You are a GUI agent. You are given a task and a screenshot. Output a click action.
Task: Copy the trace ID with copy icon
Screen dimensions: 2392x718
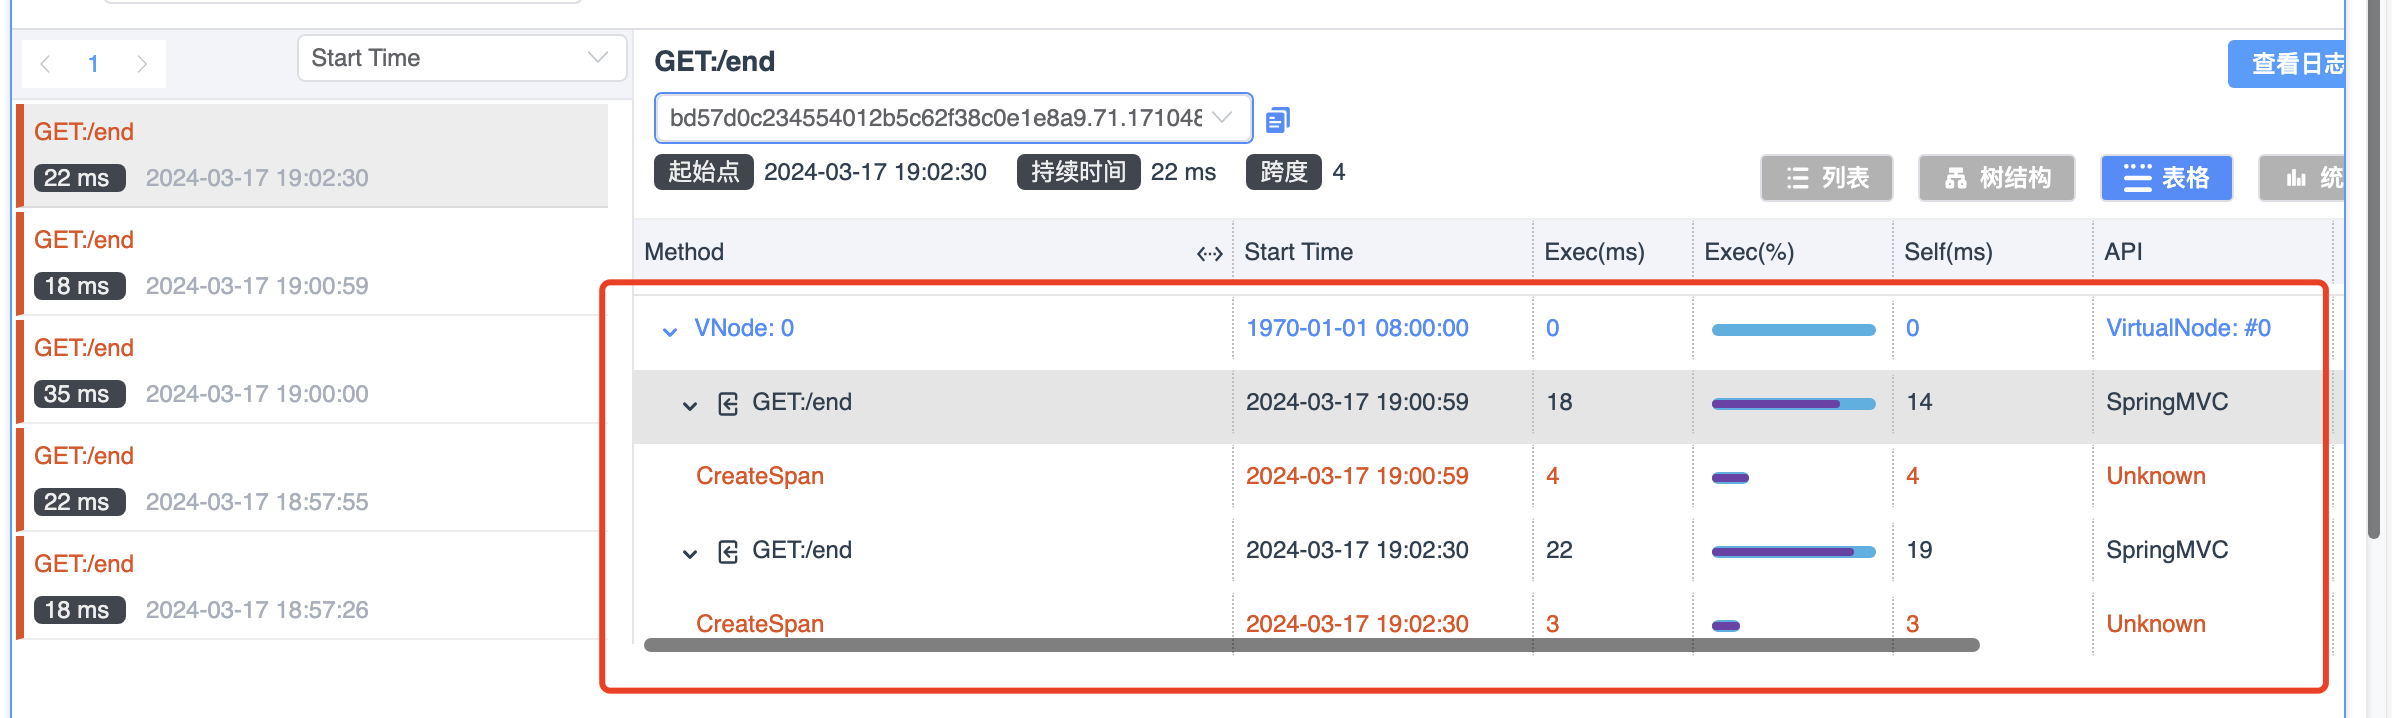[x=1277, y=120]
